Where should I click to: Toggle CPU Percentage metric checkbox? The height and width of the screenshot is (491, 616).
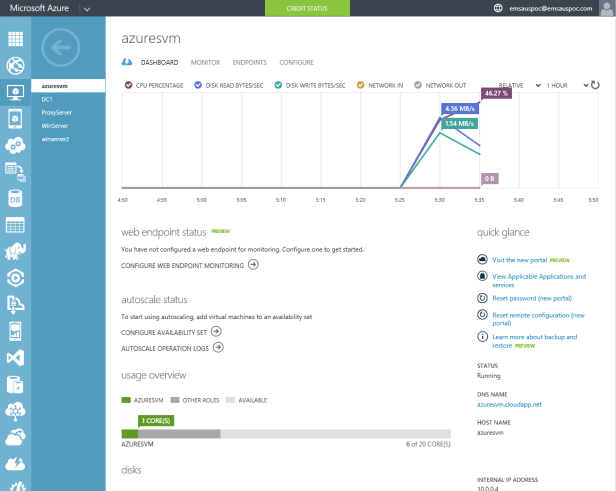click(x=126, y=86)
